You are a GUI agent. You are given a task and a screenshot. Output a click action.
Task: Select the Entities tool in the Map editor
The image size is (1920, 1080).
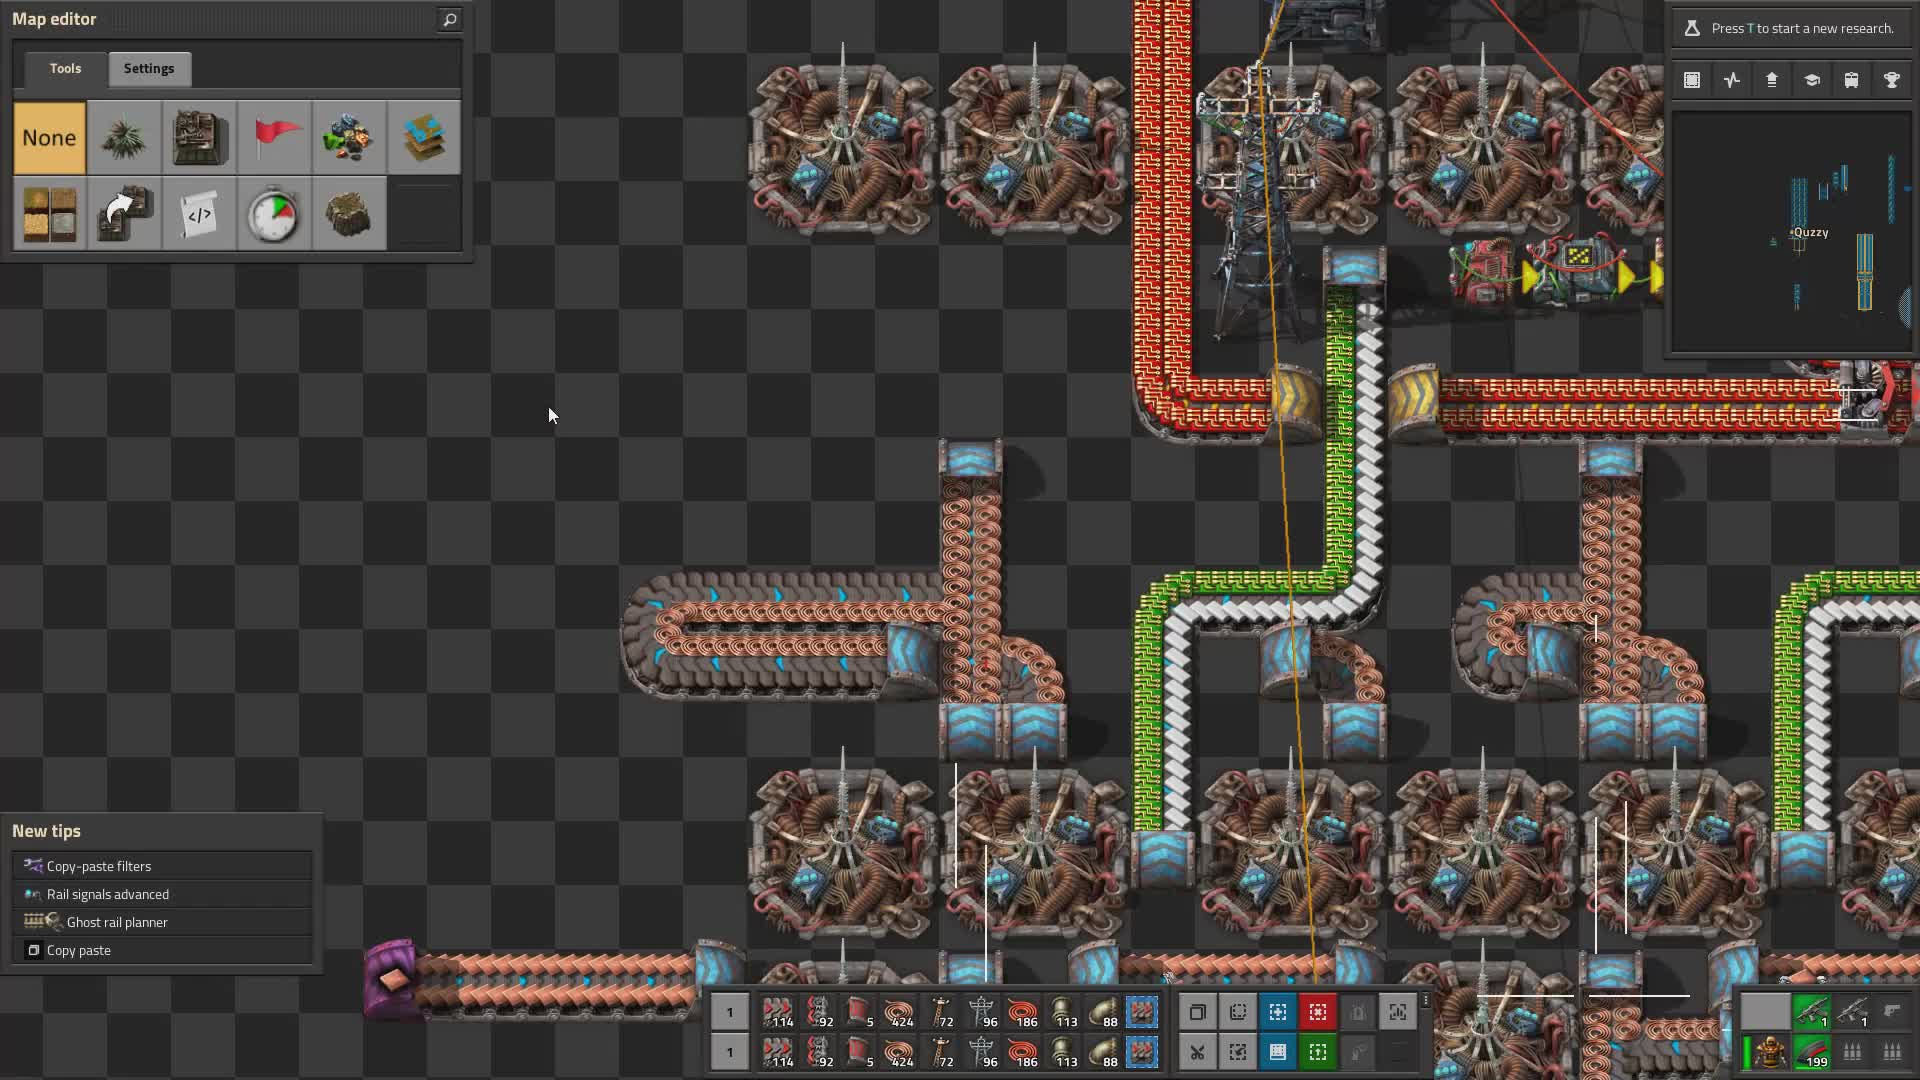coord(199,137)
